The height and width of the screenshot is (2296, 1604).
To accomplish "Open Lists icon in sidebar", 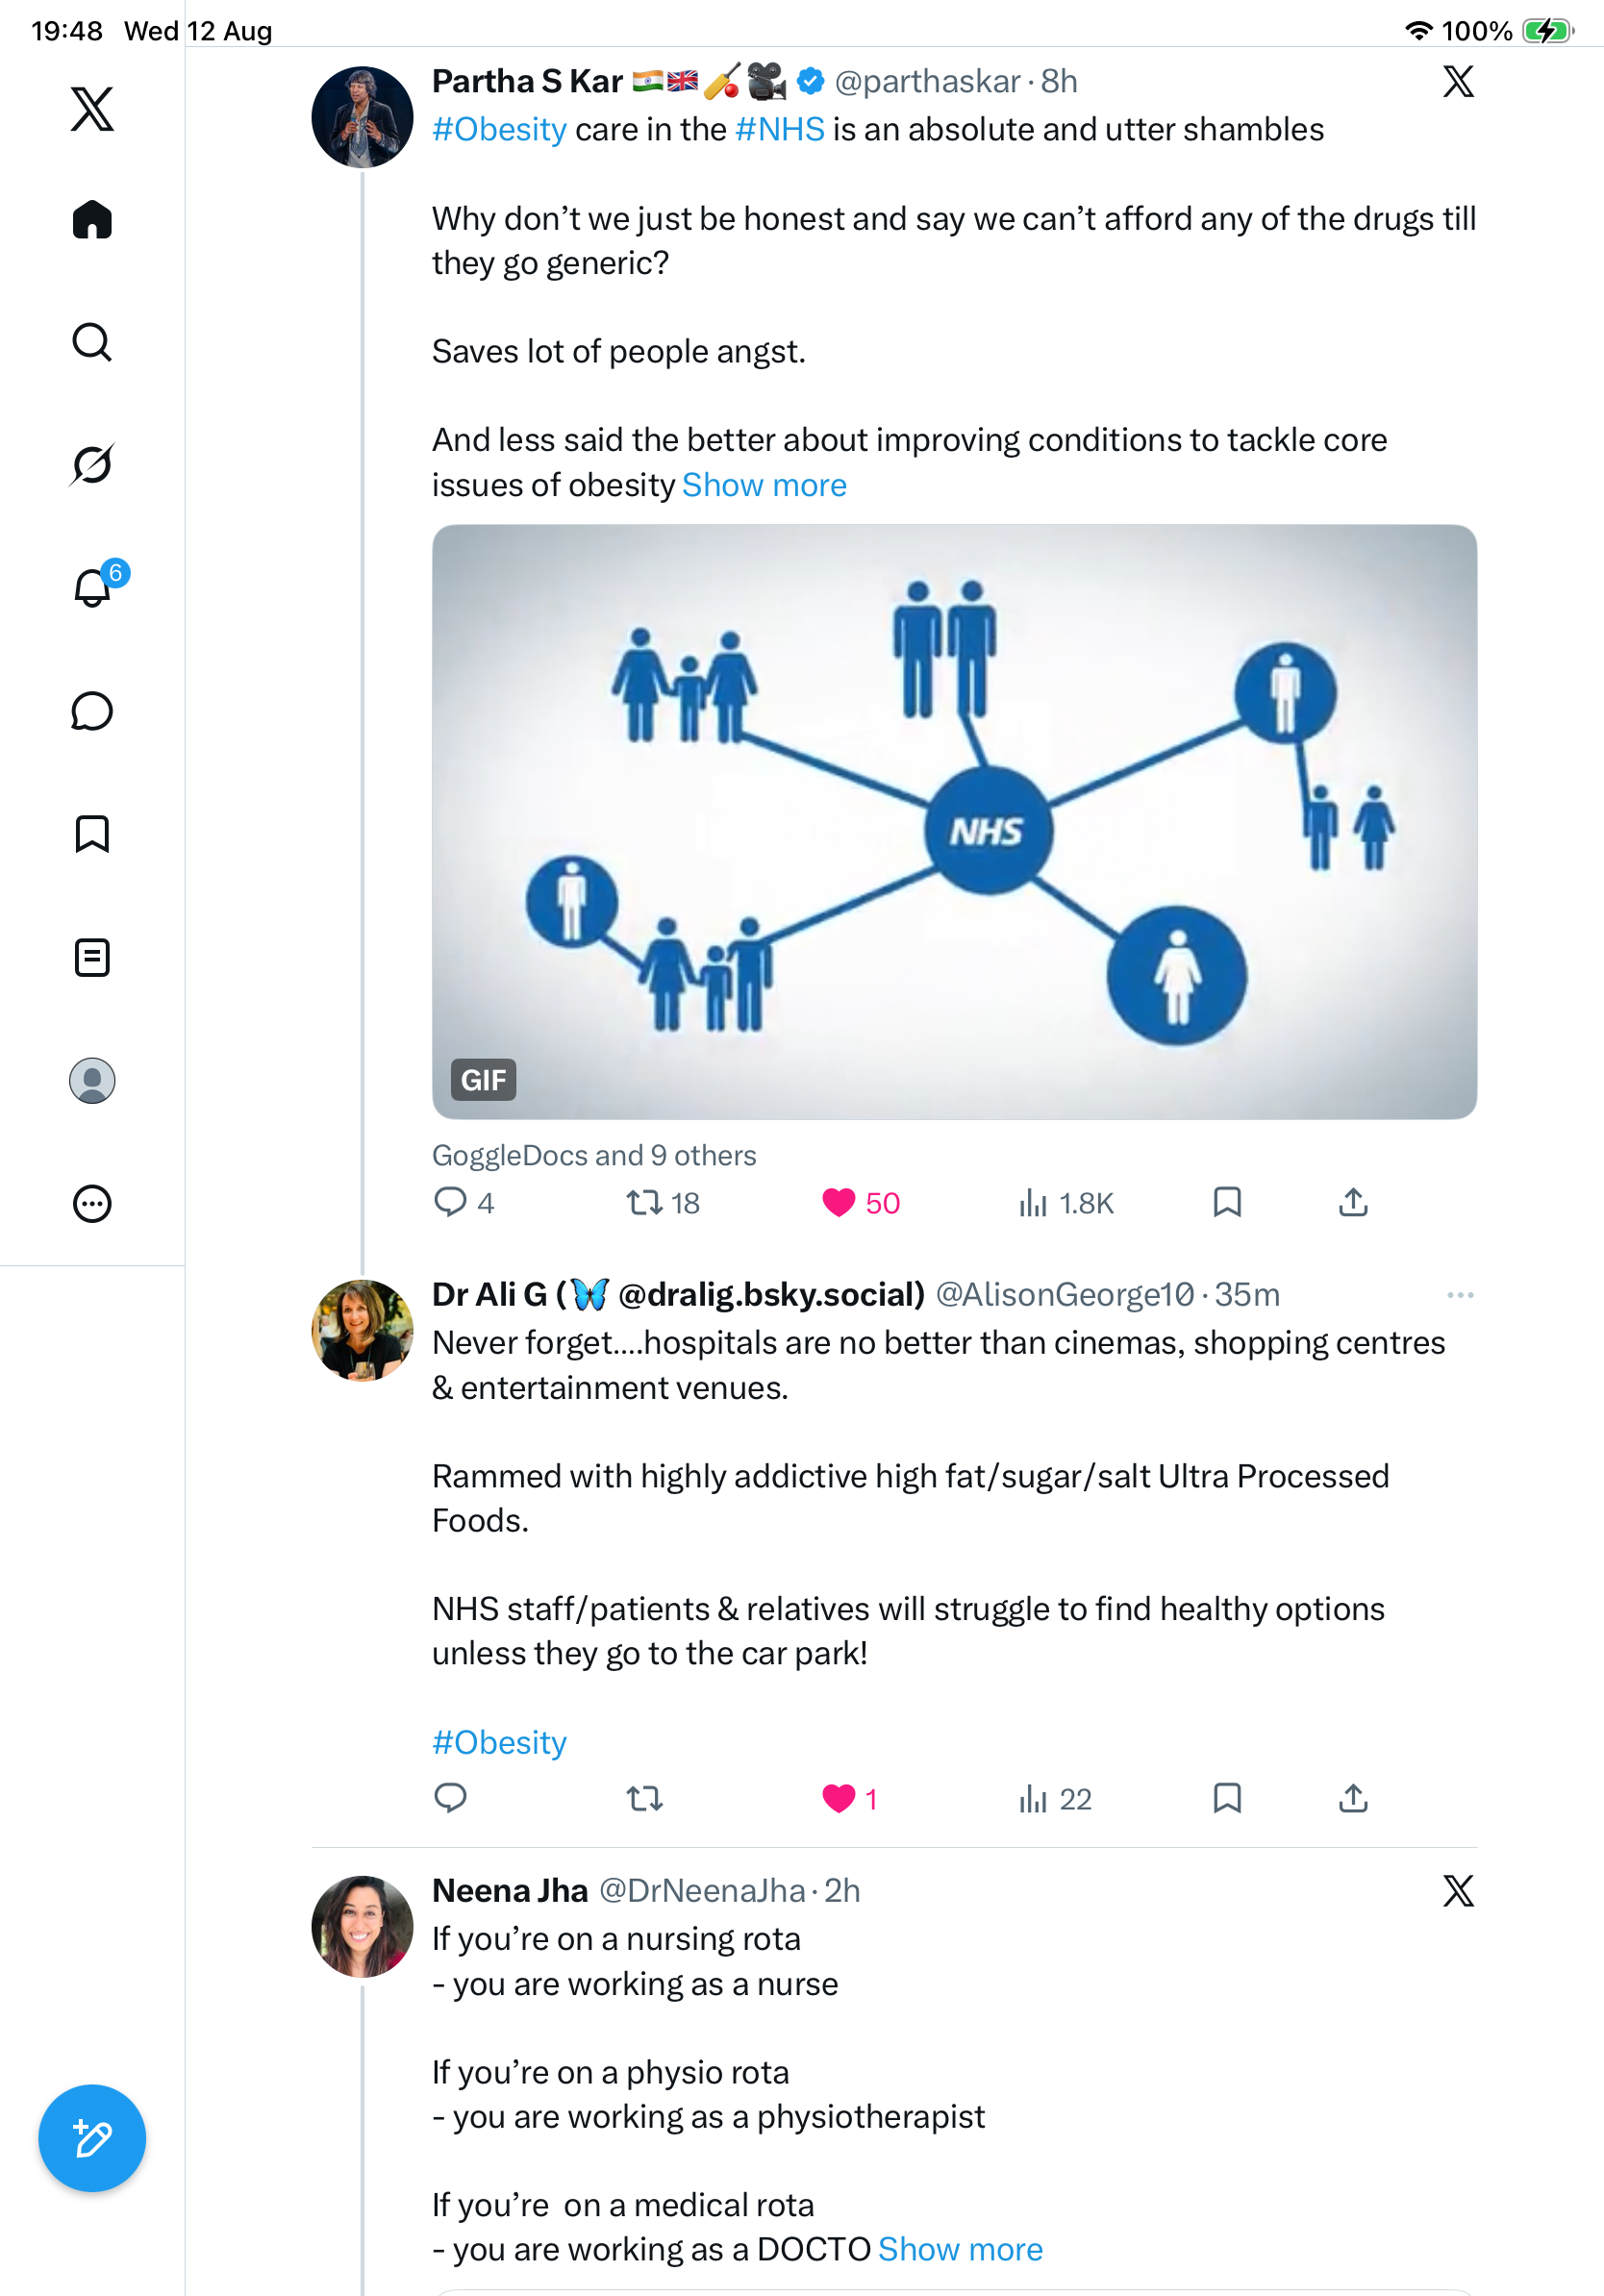I will click(x=92, y=958).
